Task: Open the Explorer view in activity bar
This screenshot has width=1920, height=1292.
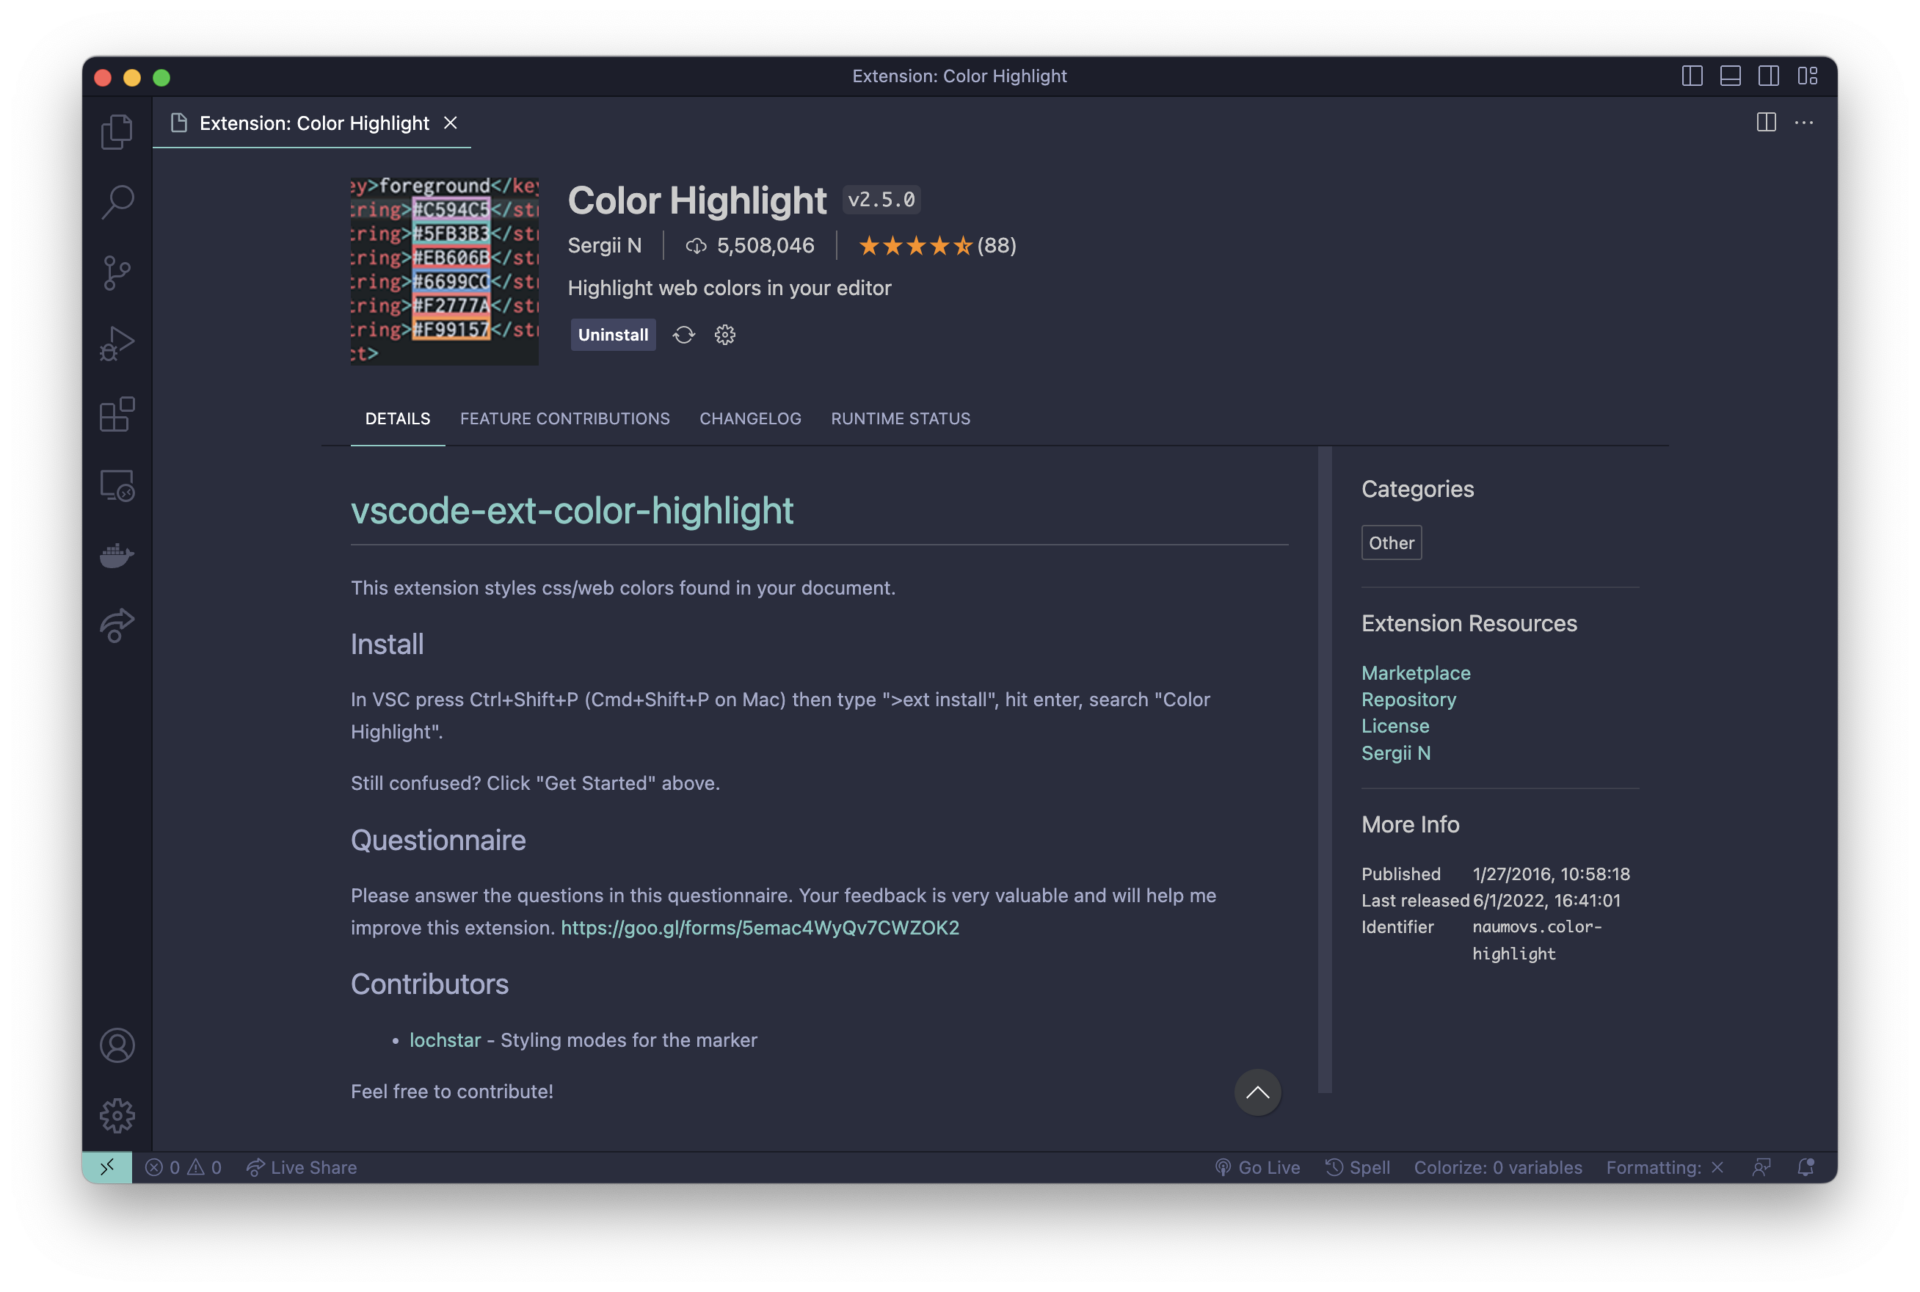Action: 117,131
